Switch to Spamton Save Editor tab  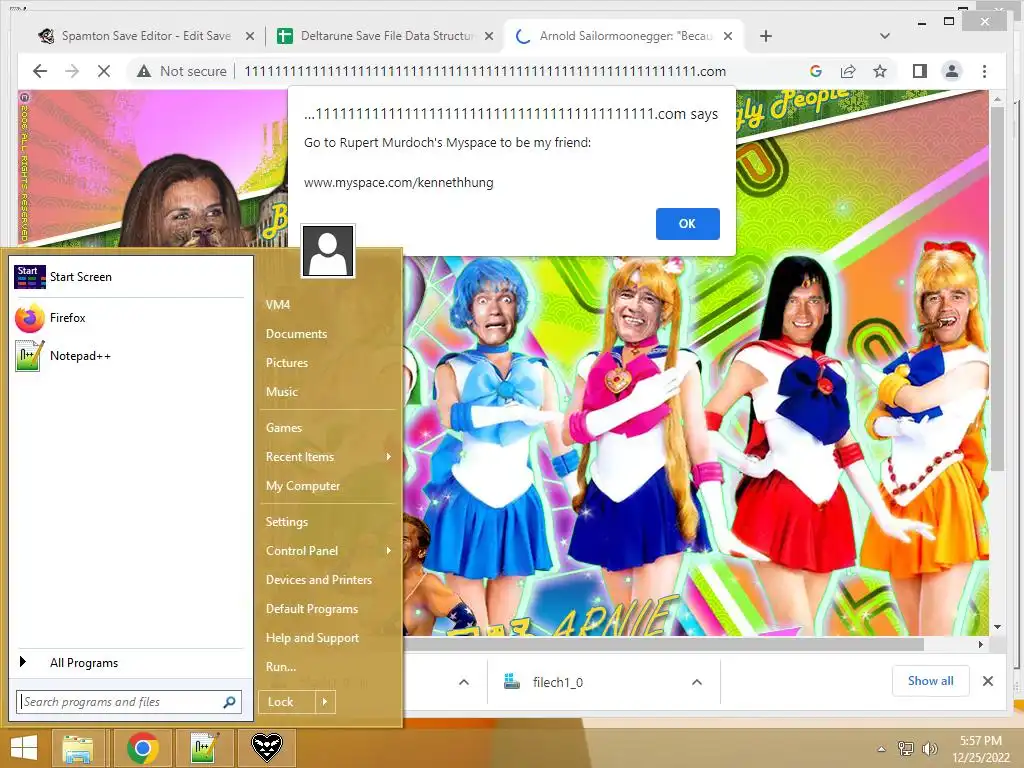[145, 36]
